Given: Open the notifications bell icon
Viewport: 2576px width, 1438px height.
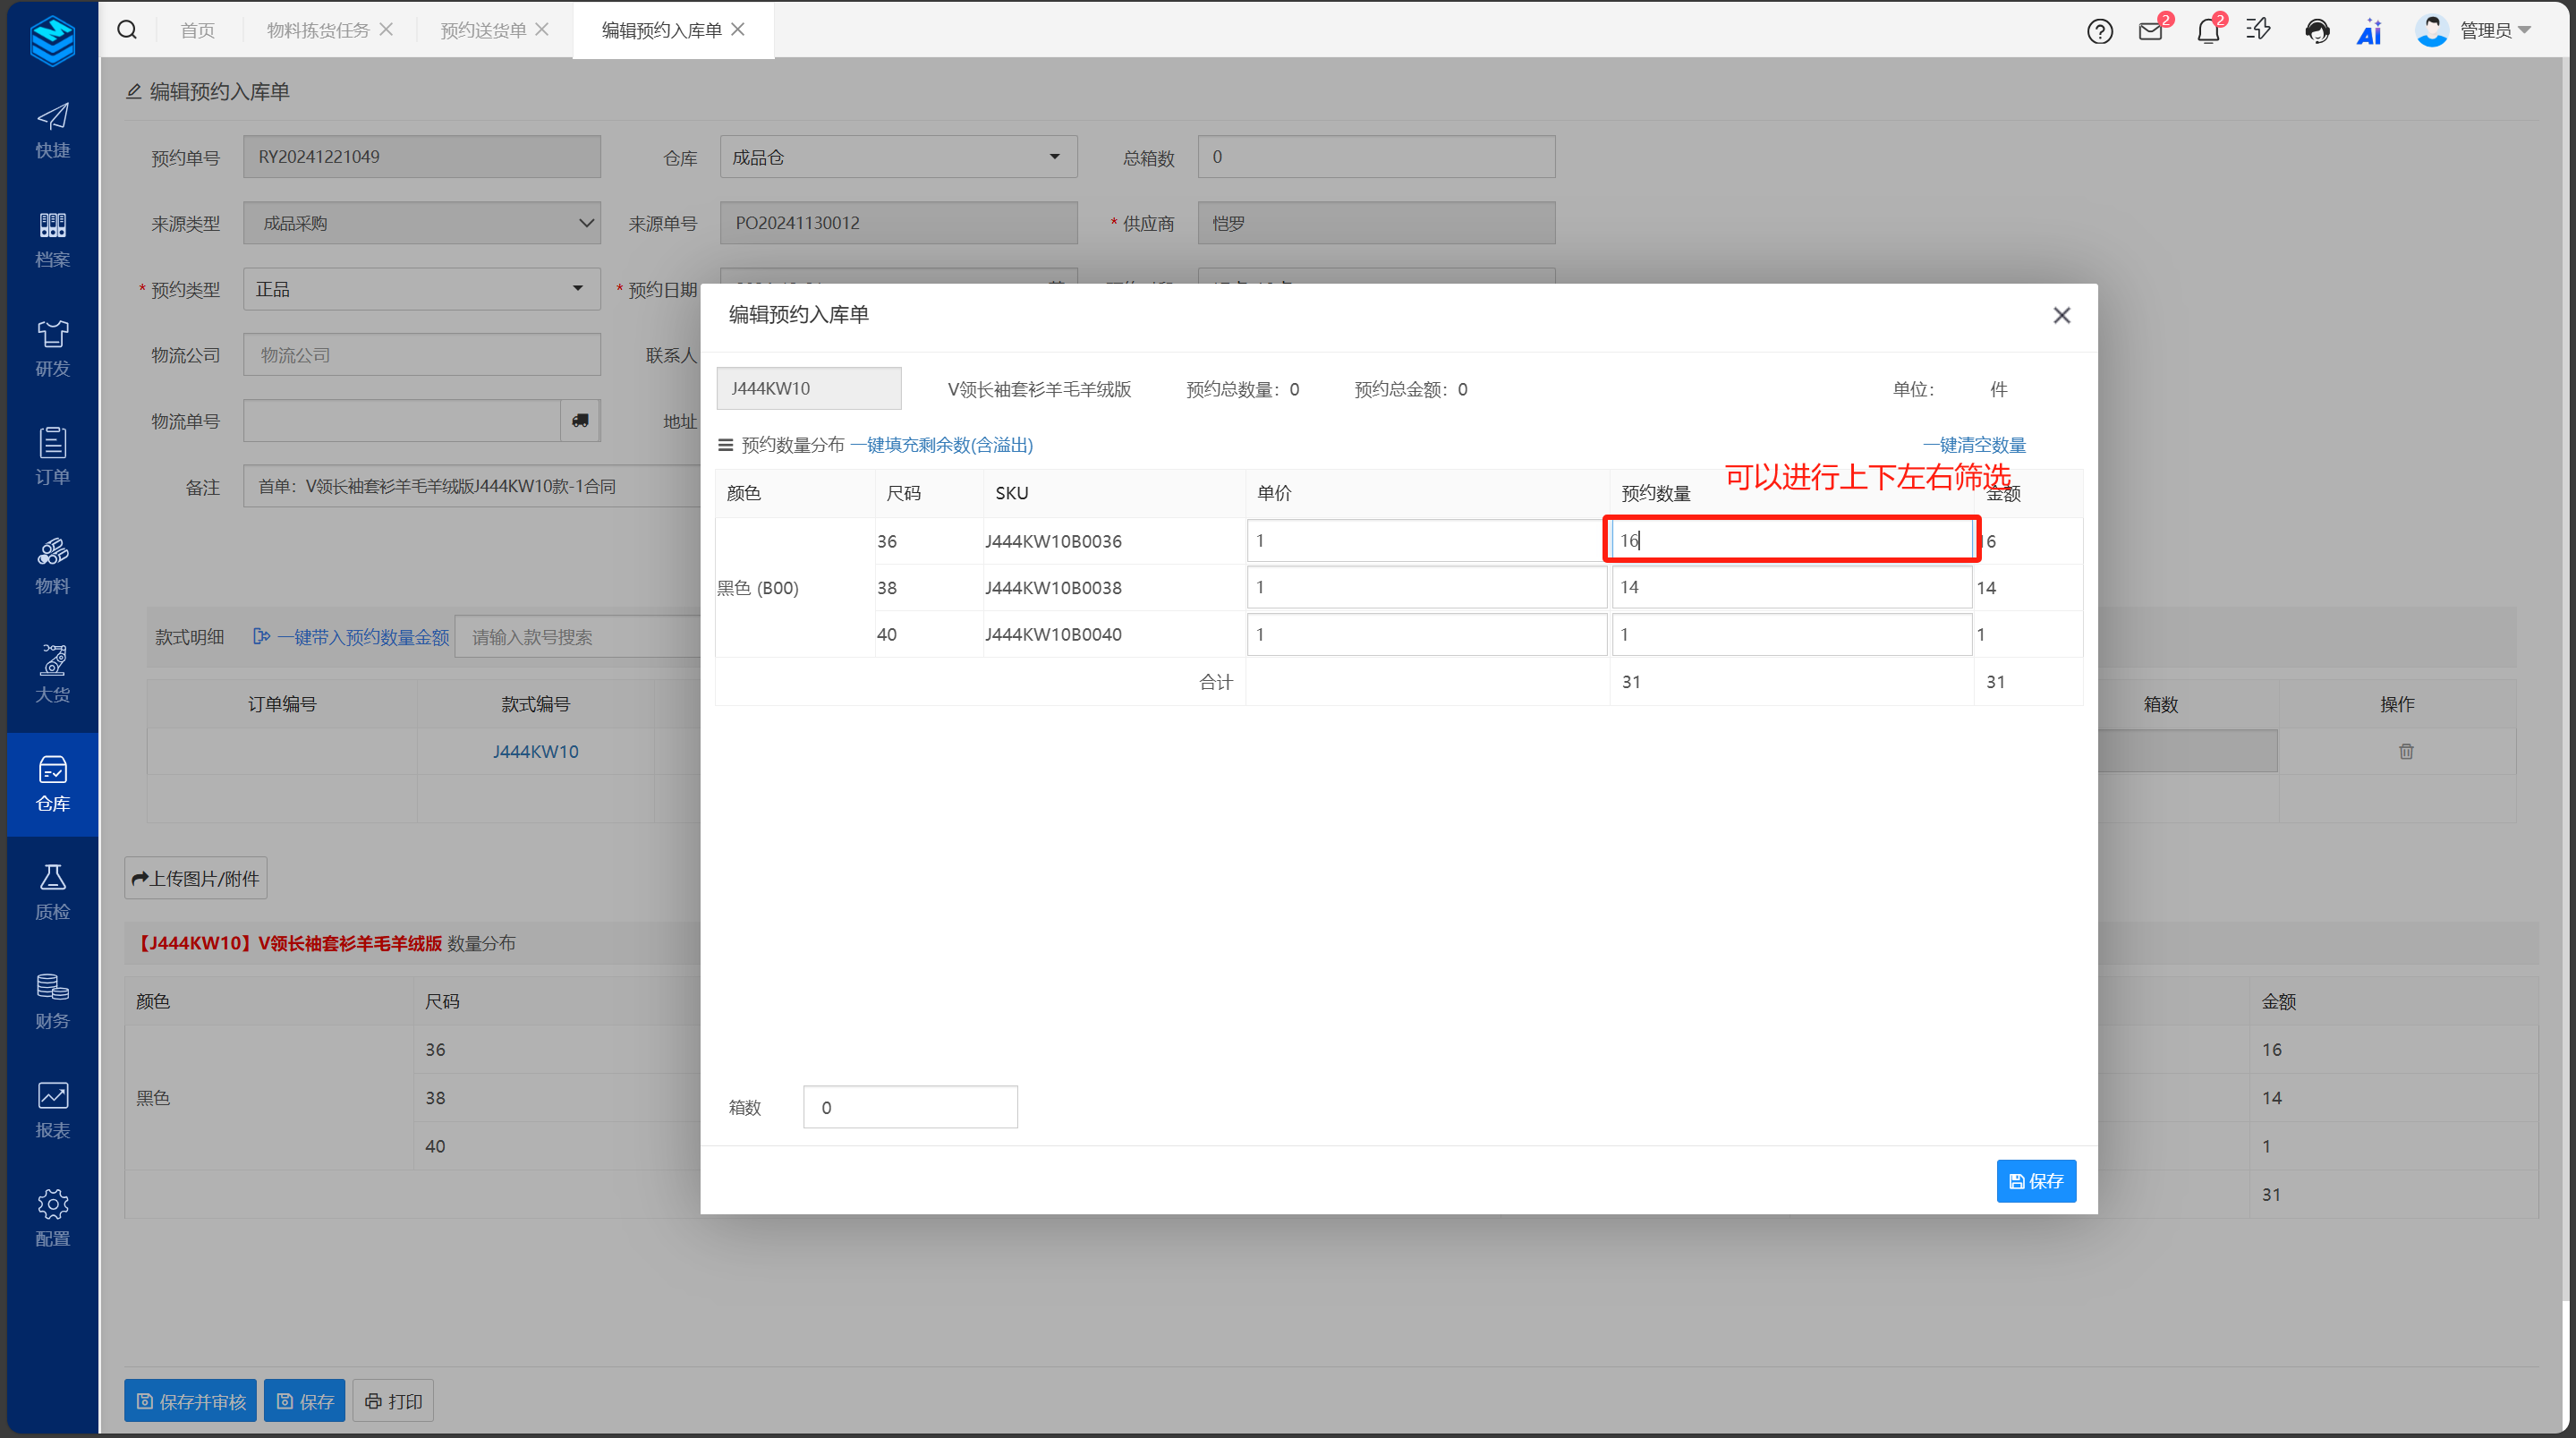Looking at the screenshot, I should click(2208, 31).
